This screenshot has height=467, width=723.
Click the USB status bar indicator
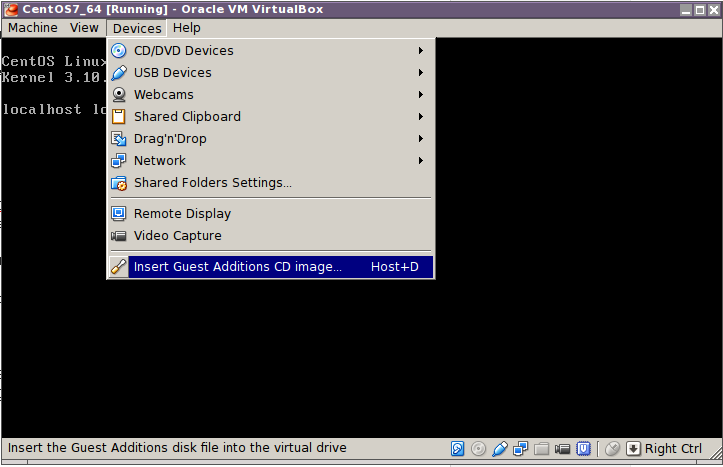500,449
